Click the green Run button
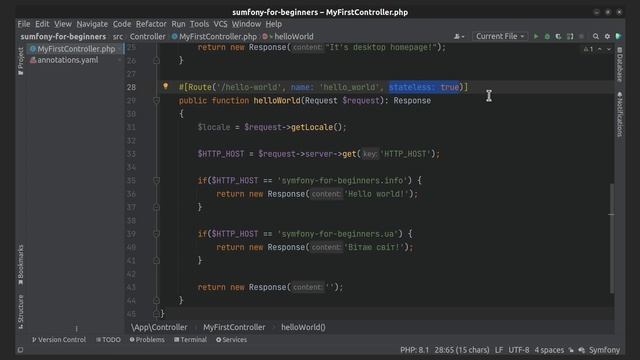This screenshot has height=360, width=640. click(536, 36)
